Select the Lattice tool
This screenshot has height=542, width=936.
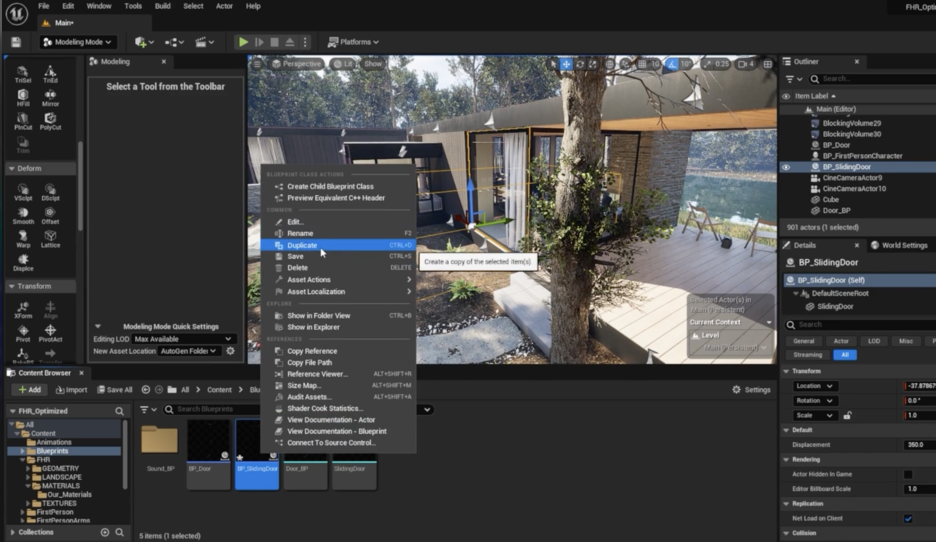tap(50, 239)
